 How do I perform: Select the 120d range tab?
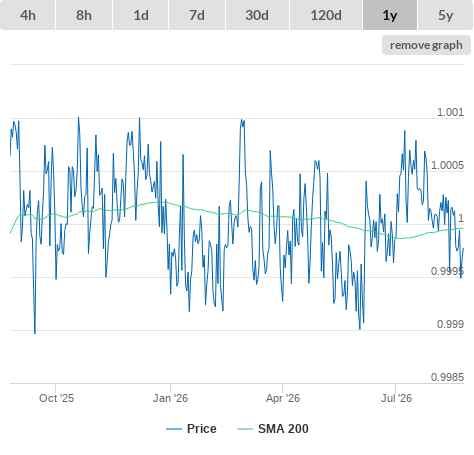[326, 15]
